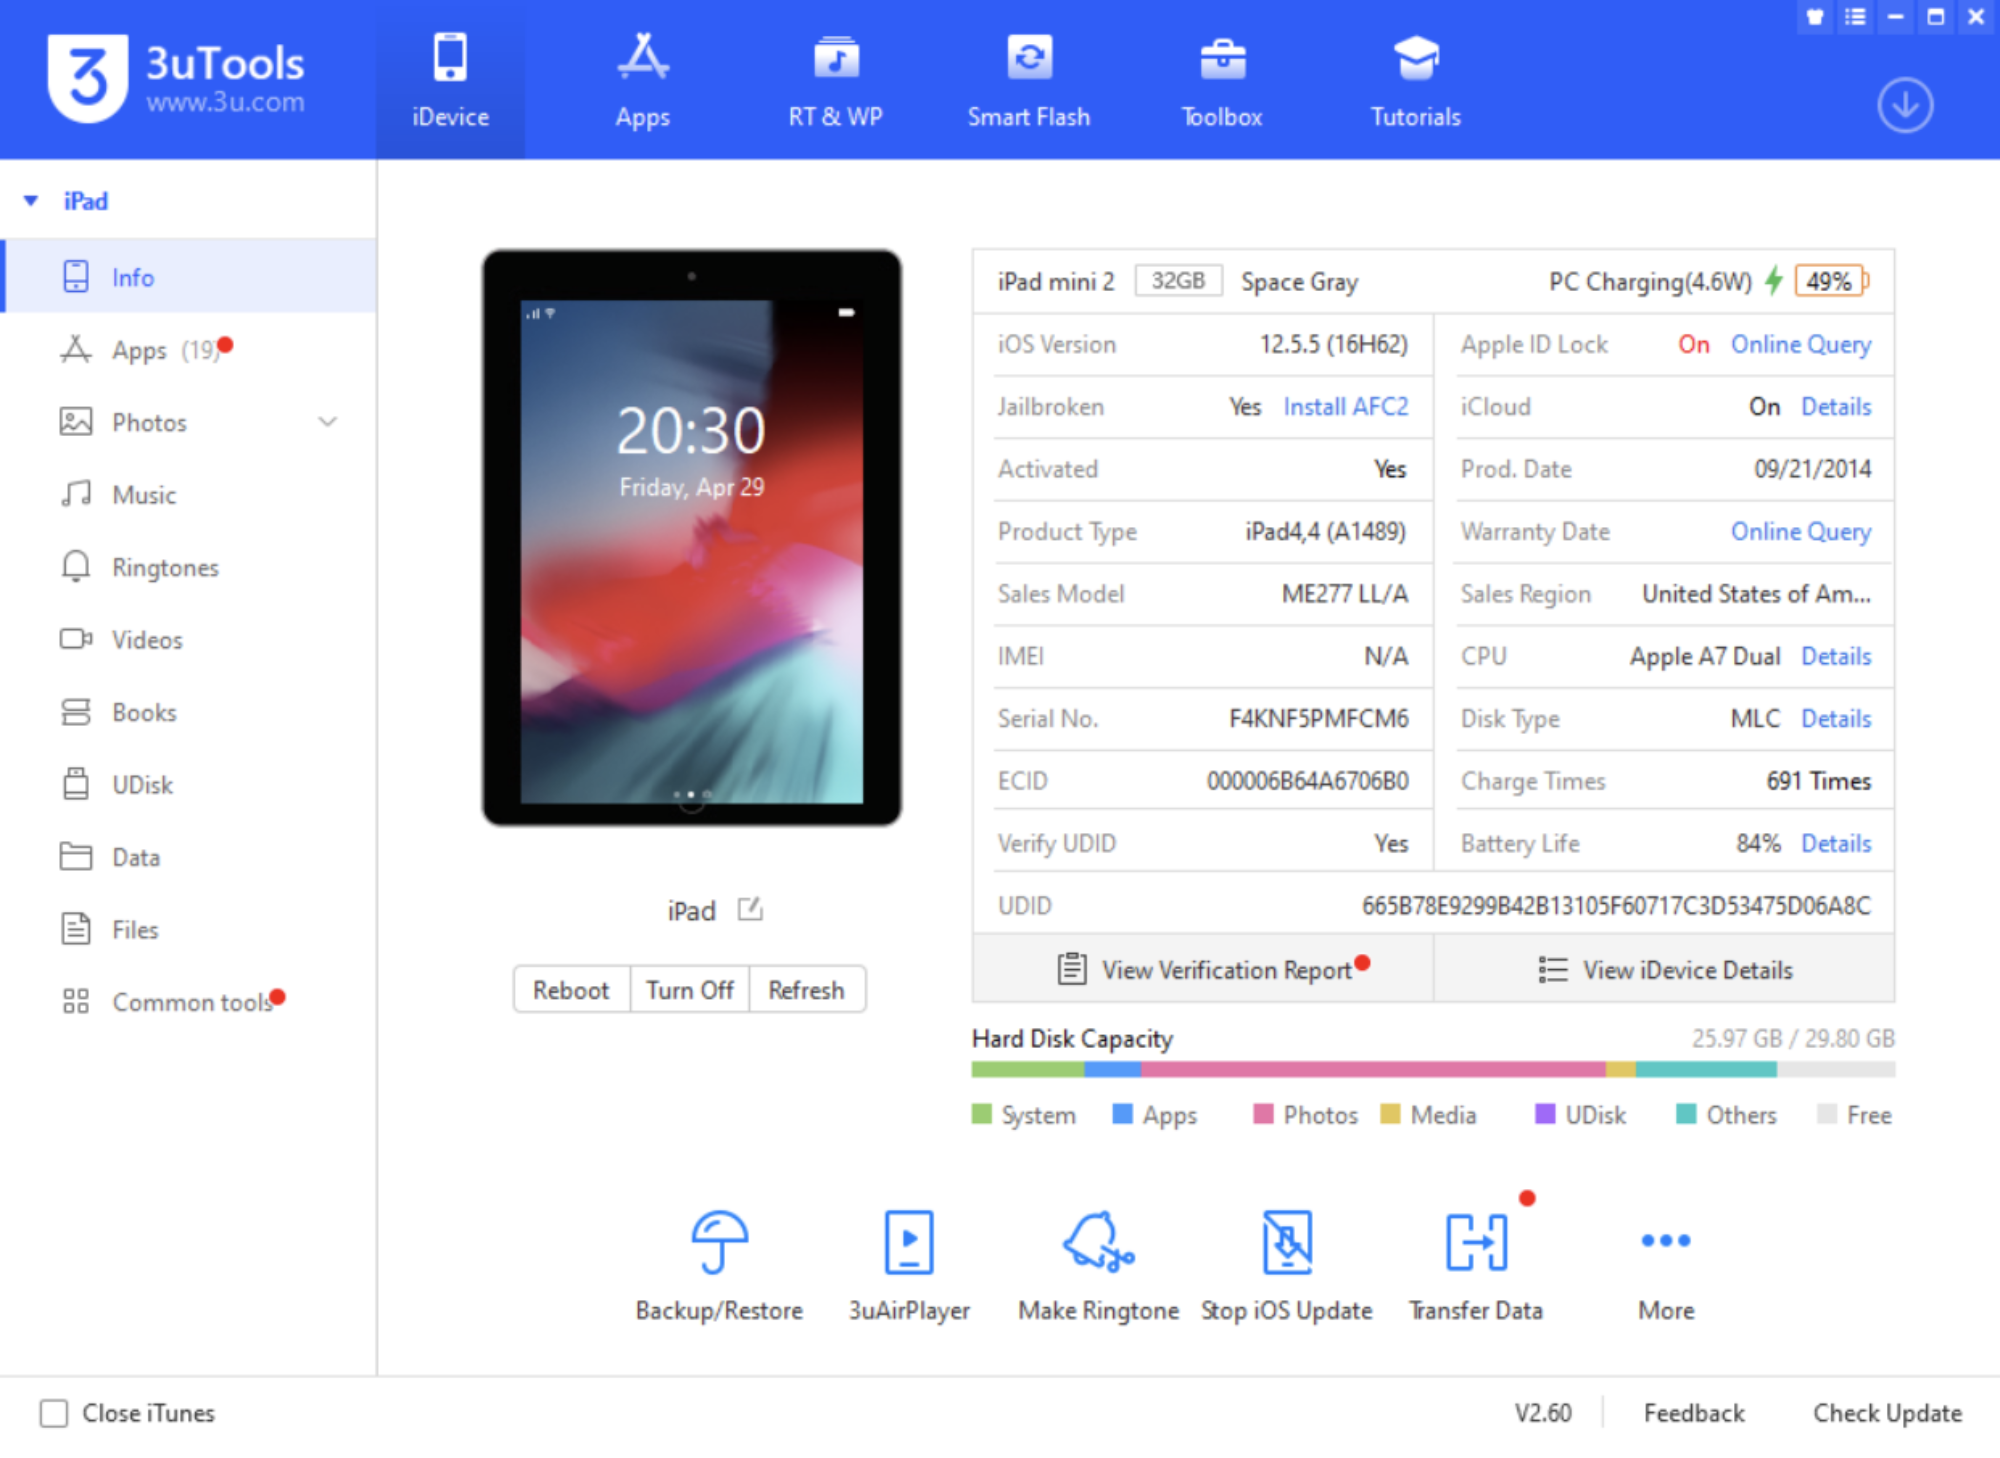Start Backup/Restore
Viewport: 2000px width, 1458px height.
(x=719, y=1260)
